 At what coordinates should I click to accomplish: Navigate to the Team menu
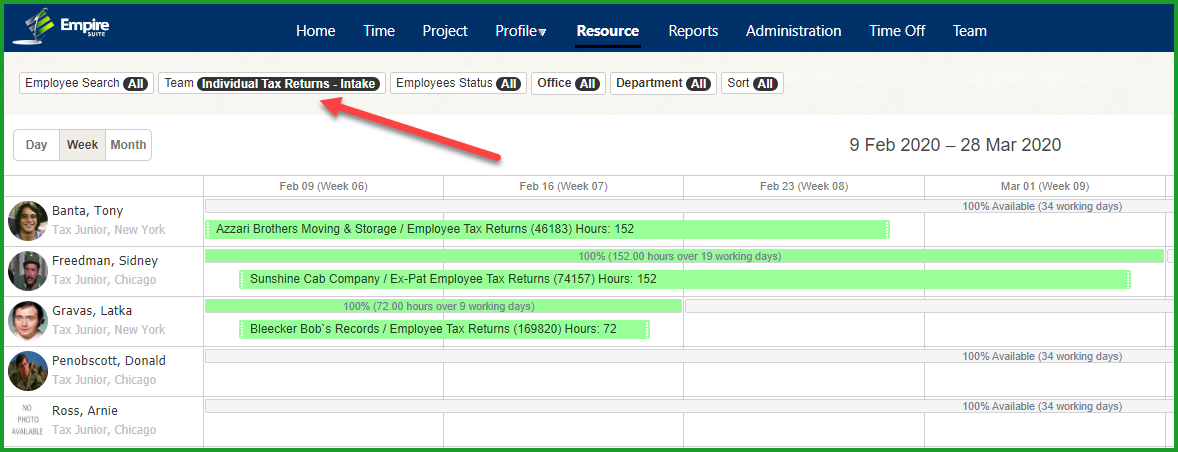970,31
